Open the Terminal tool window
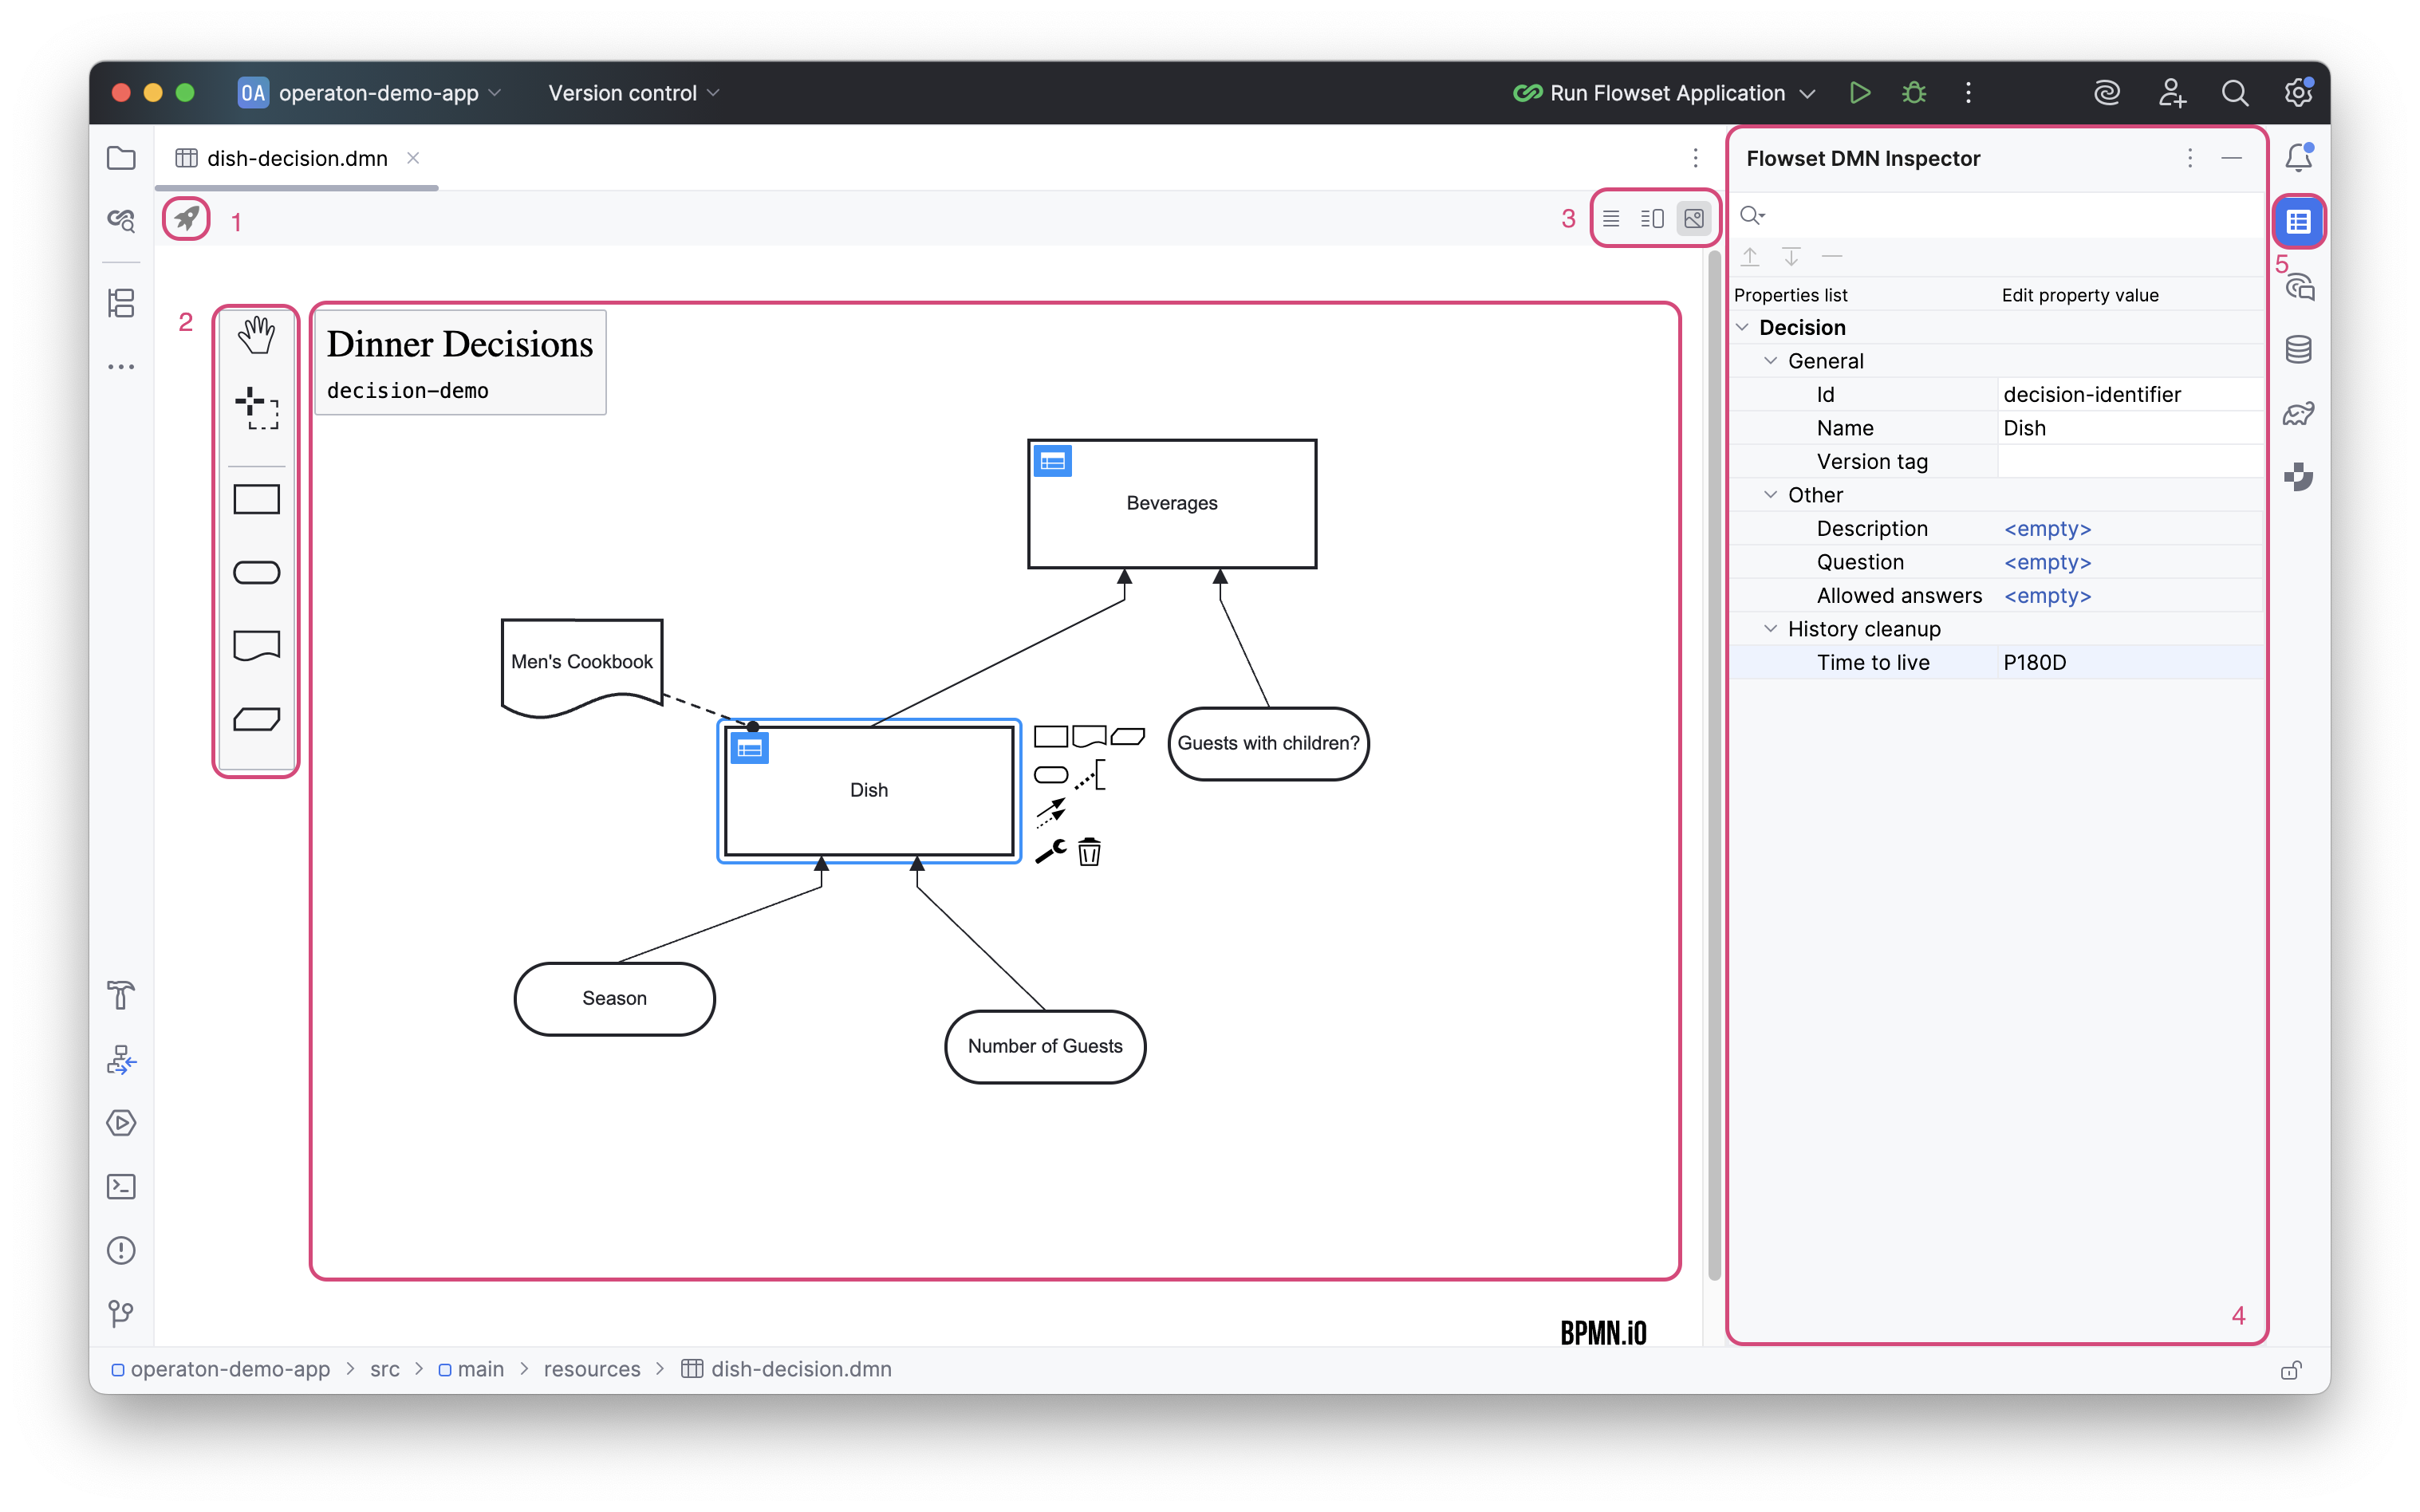Viewport: 2420px width, 1512px height. (x=121, y=1186)
